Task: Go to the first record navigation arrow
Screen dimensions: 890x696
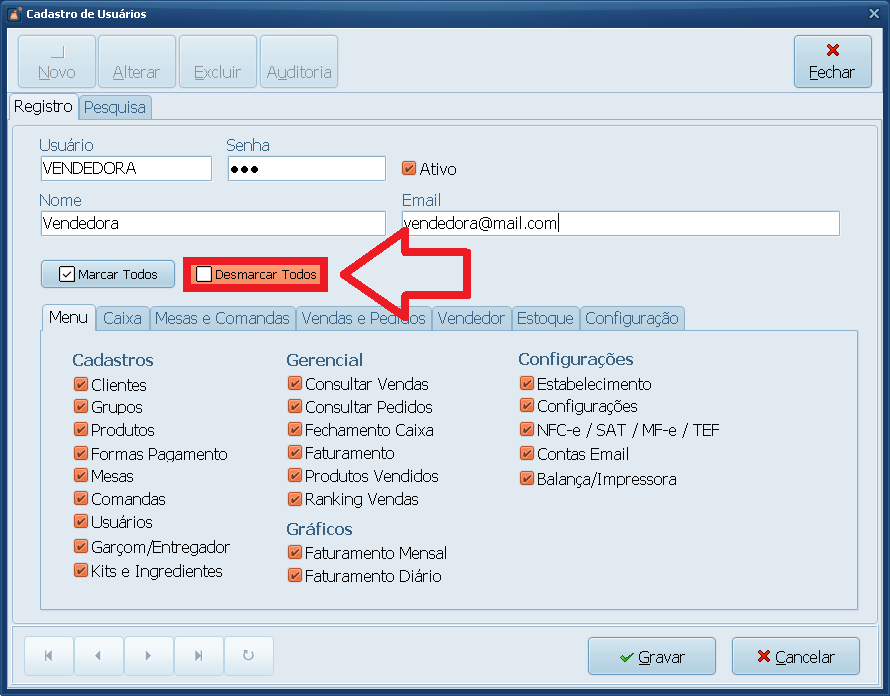Action: pos(49,656)
